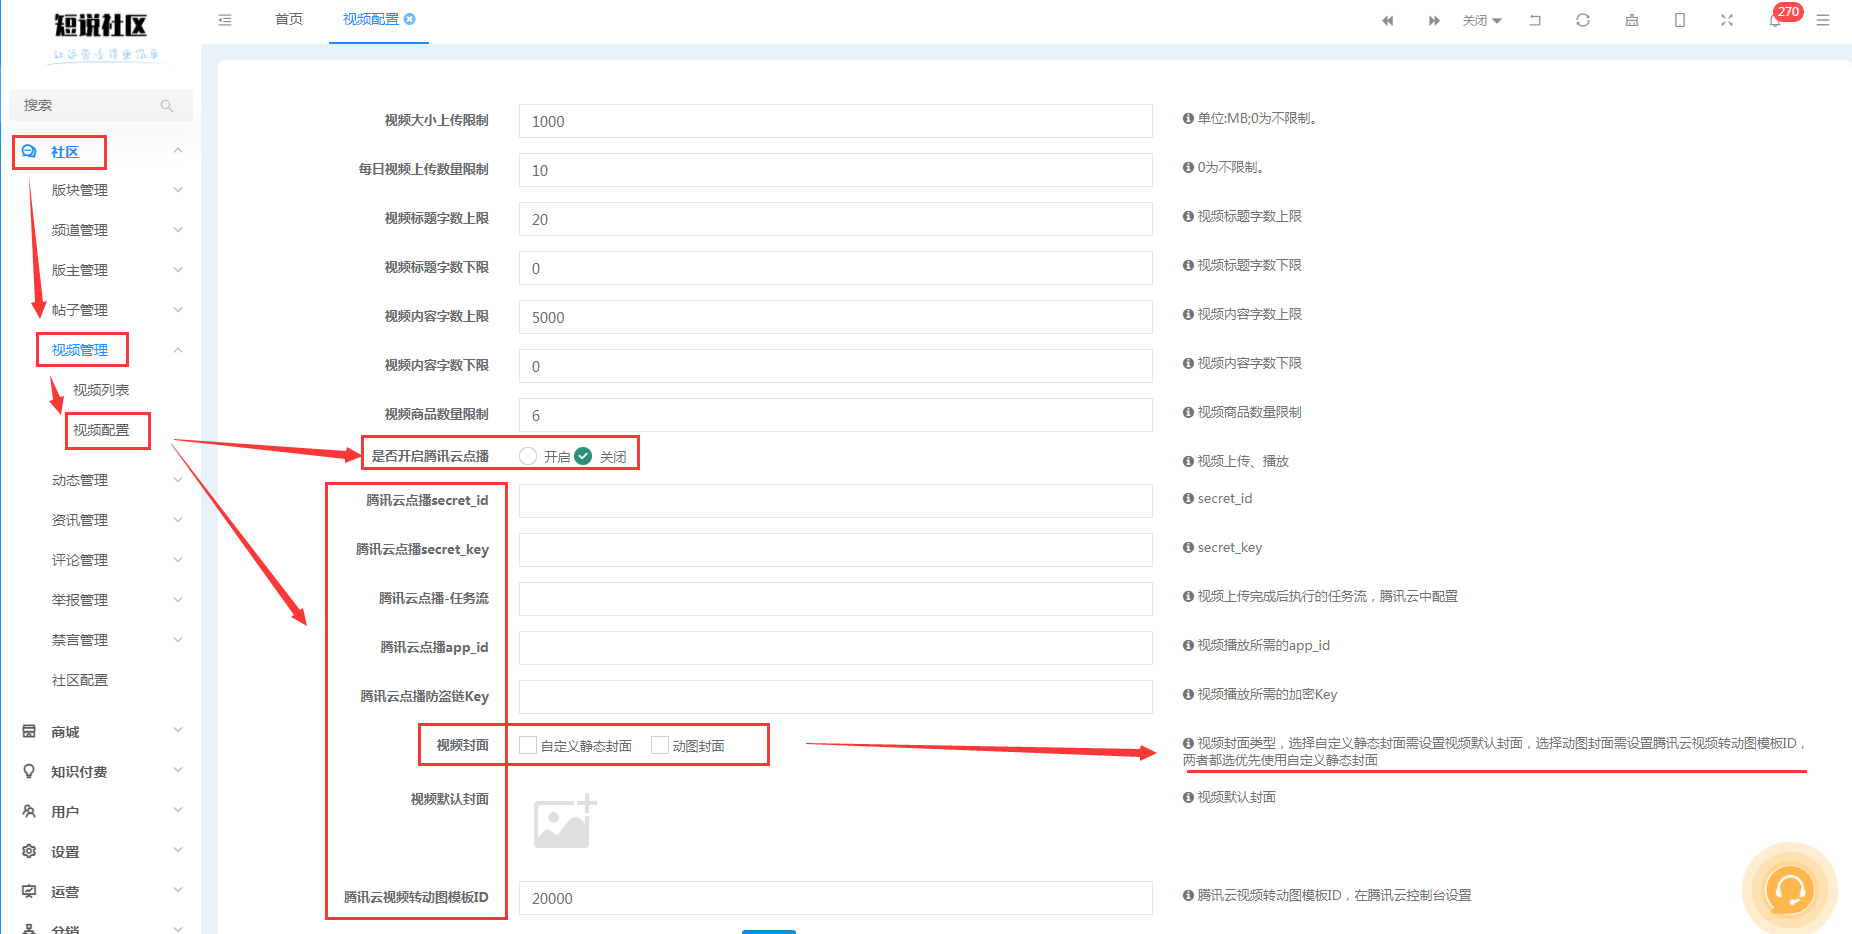1852x934 pixels.
Task: Click the 用户 people icon
Action: pyautogui.click(x=29, y=812)
